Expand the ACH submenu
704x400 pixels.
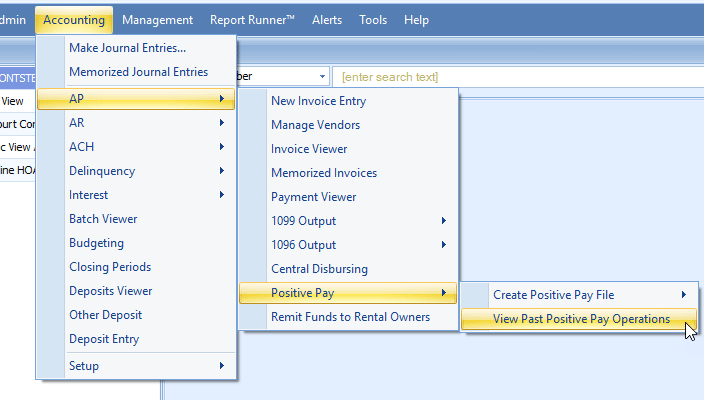(136, 147)
